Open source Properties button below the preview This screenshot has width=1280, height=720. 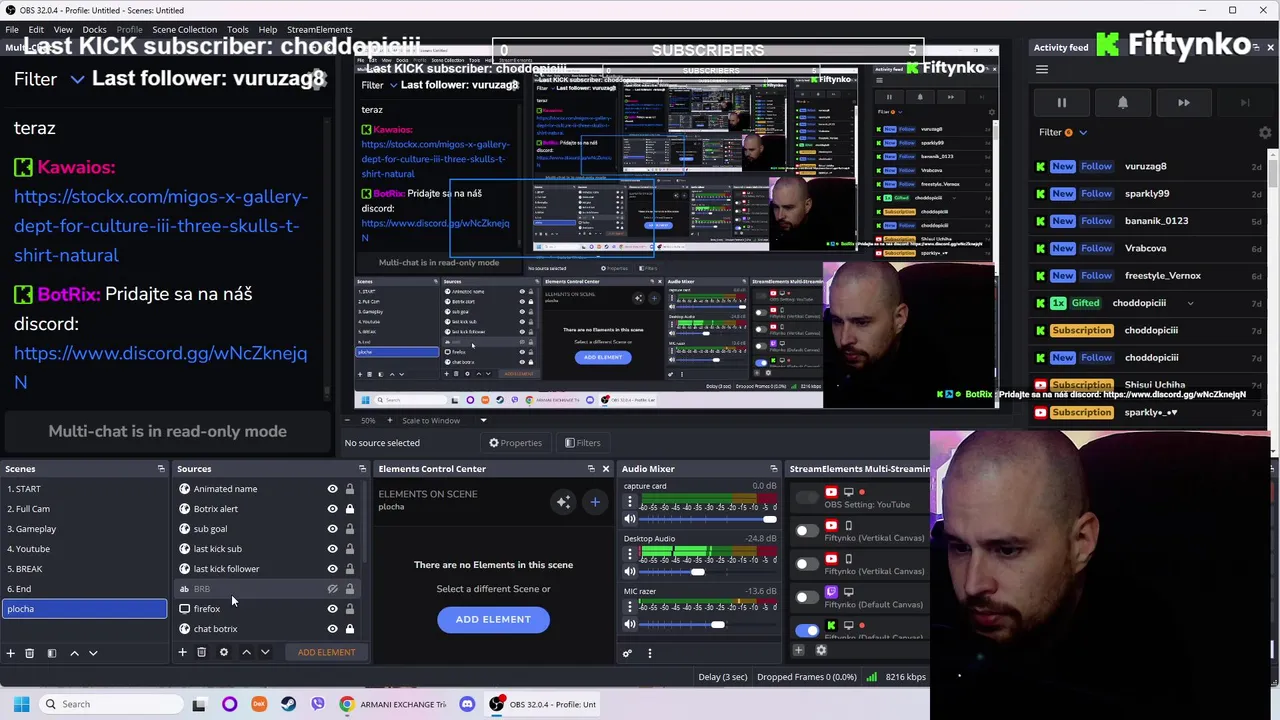(515, 443)
